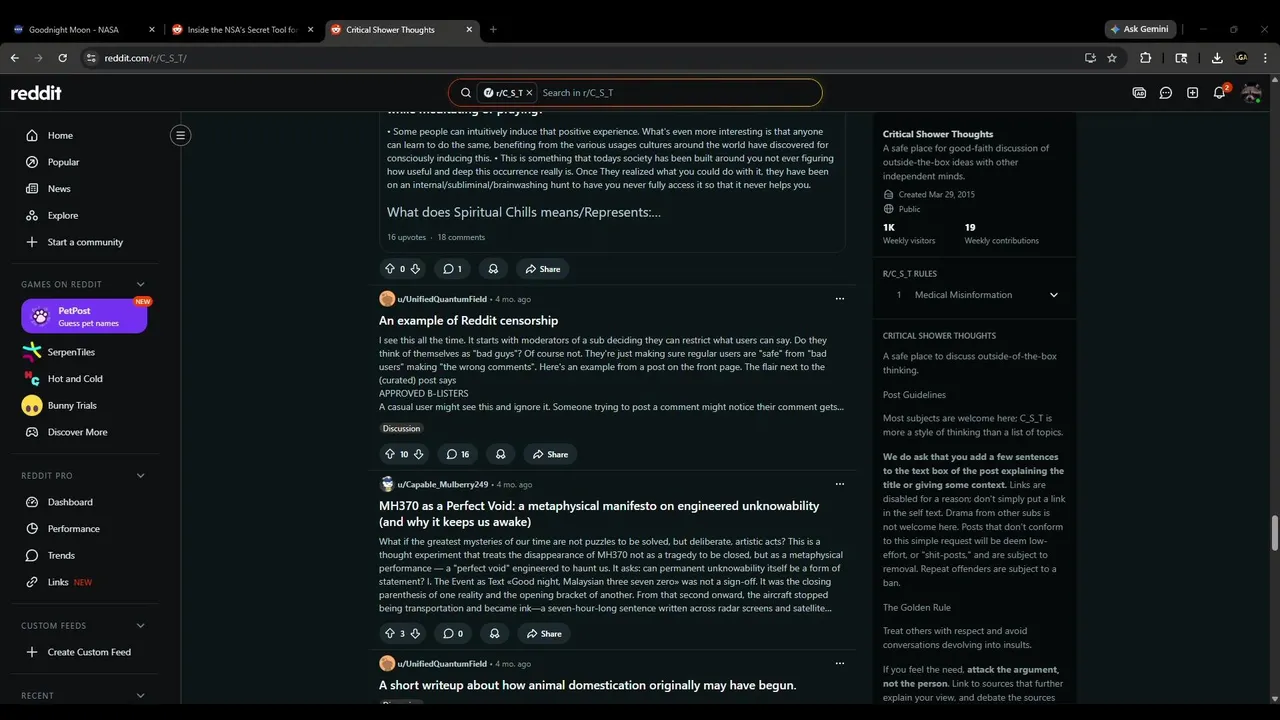Open the Reddit home logo
The image size is (1280, 720).
(x=36, y=93)
